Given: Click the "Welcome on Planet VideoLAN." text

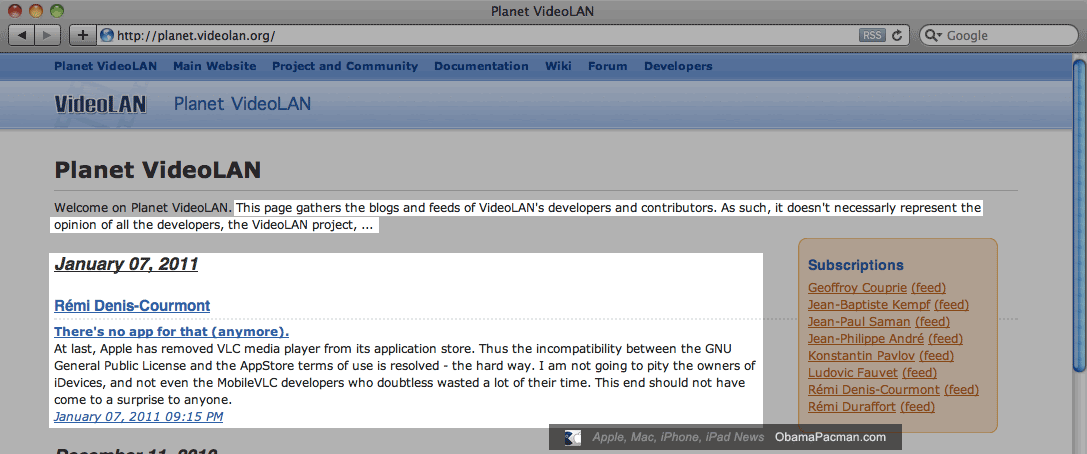Looking at the screenshot, I should [143, 207].
